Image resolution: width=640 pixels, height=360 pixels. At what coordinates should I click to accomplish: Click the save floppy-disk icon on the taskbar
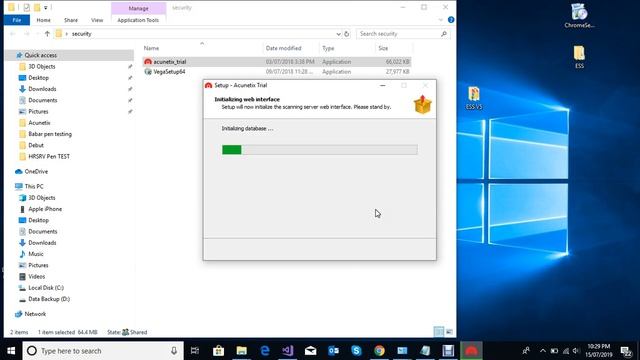[x=448, y=351]
